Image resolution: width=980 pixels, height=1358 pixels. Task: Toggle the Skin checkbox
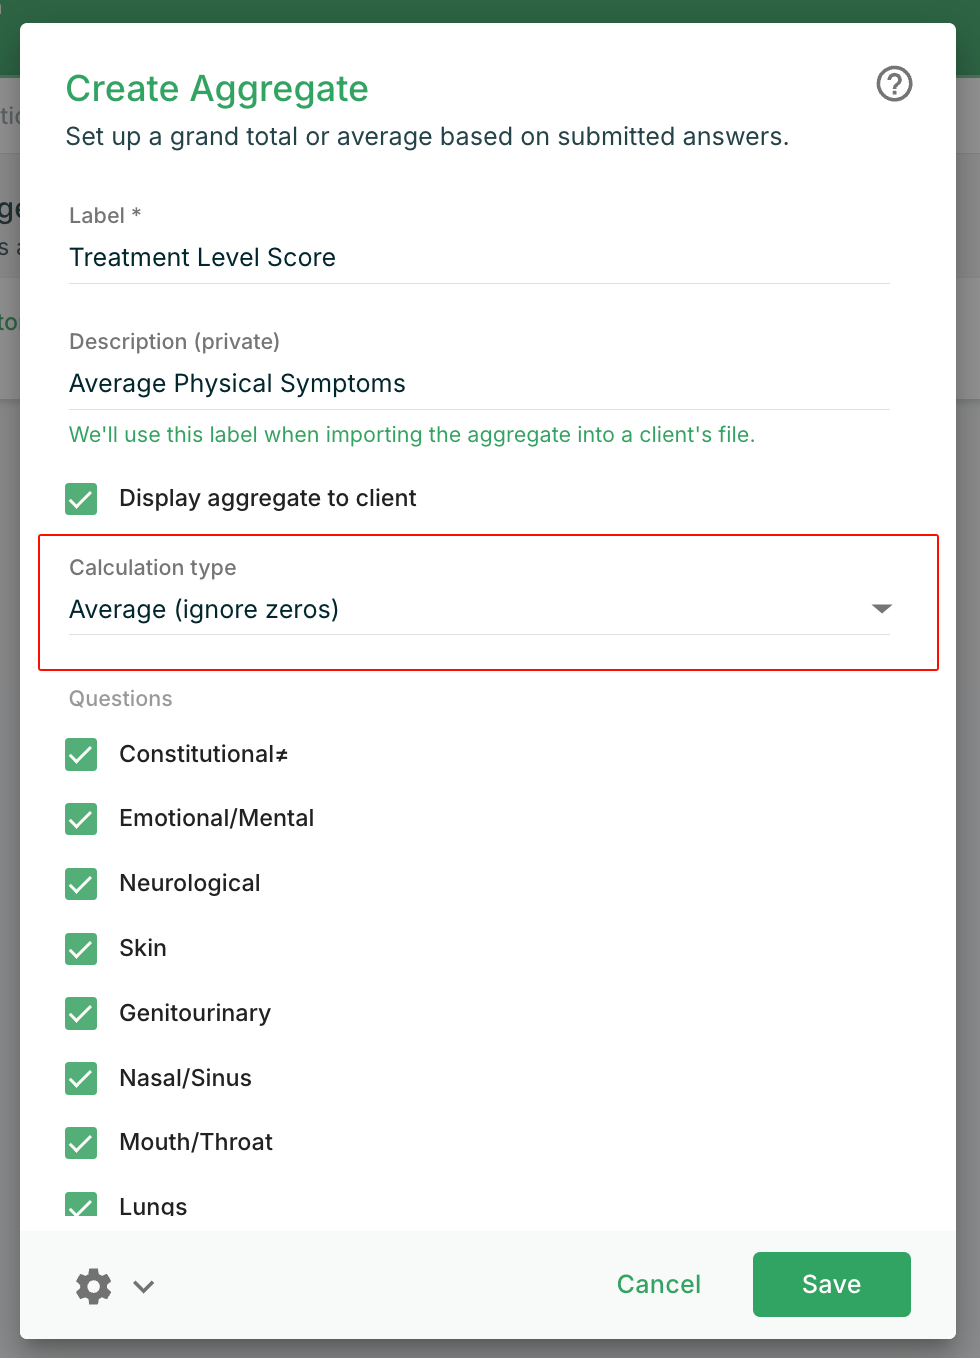[81, 948]
